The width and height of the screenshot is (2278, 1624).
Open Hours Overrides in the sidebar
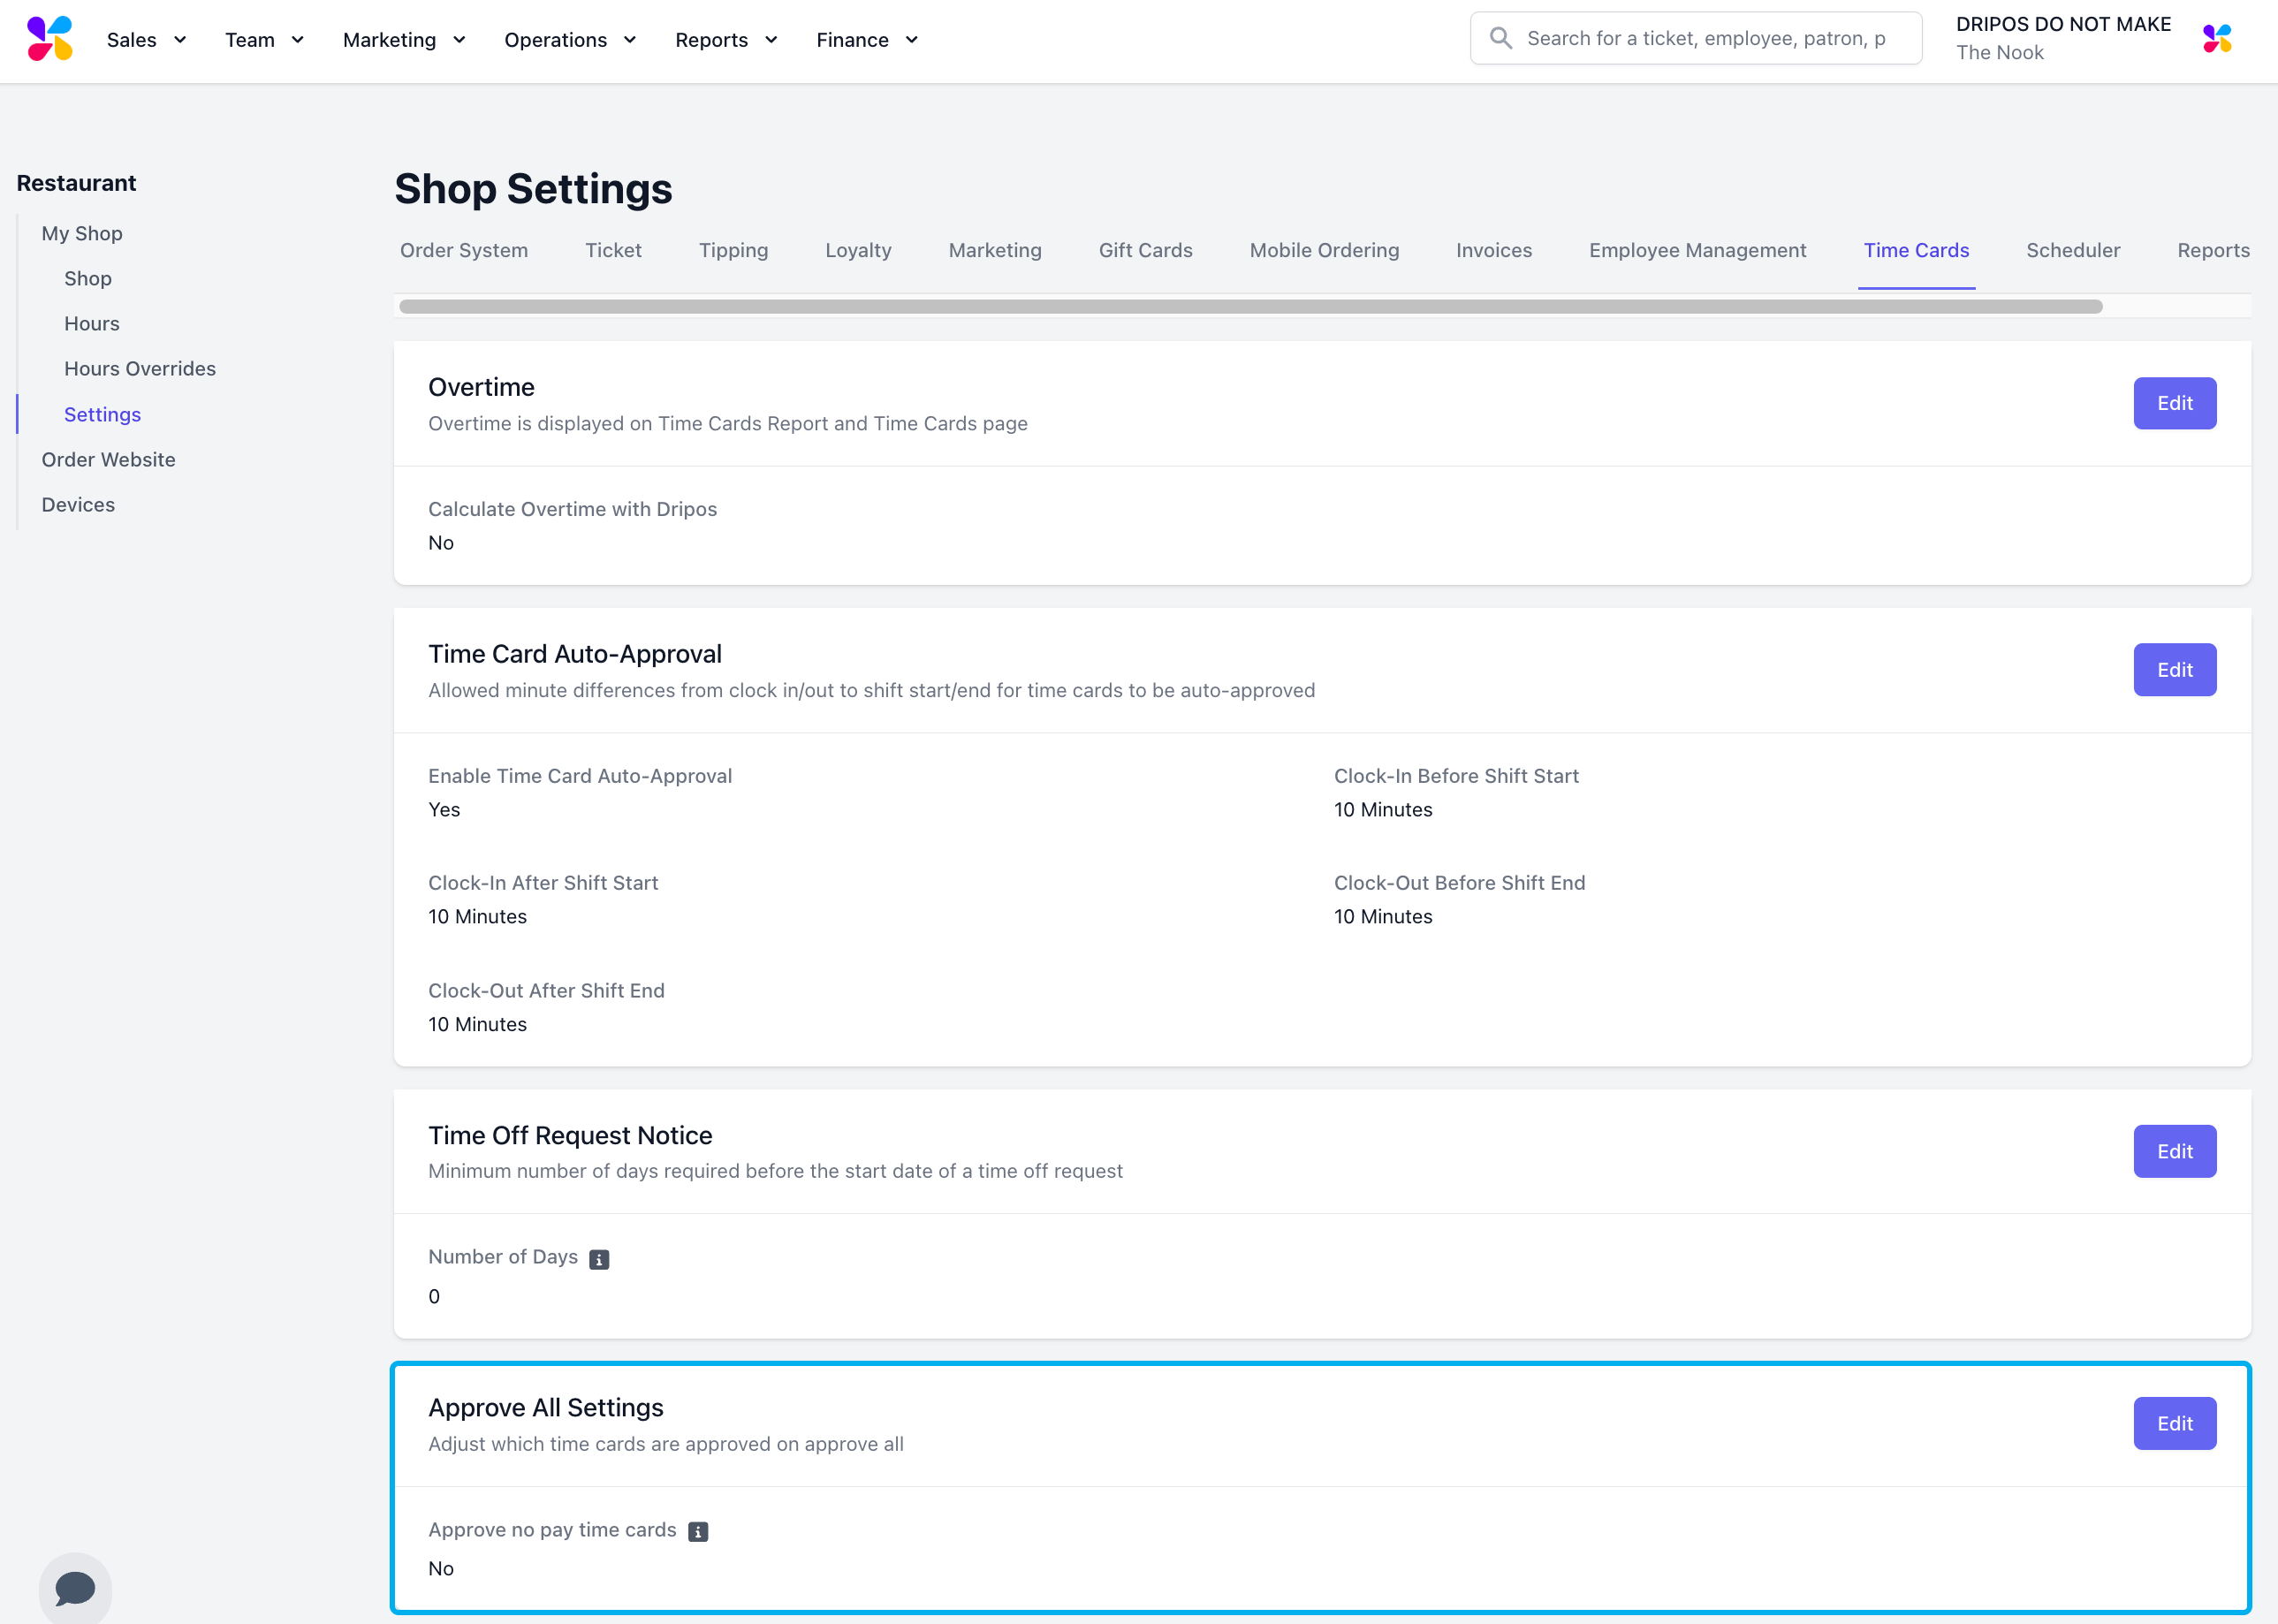[140, 369]
